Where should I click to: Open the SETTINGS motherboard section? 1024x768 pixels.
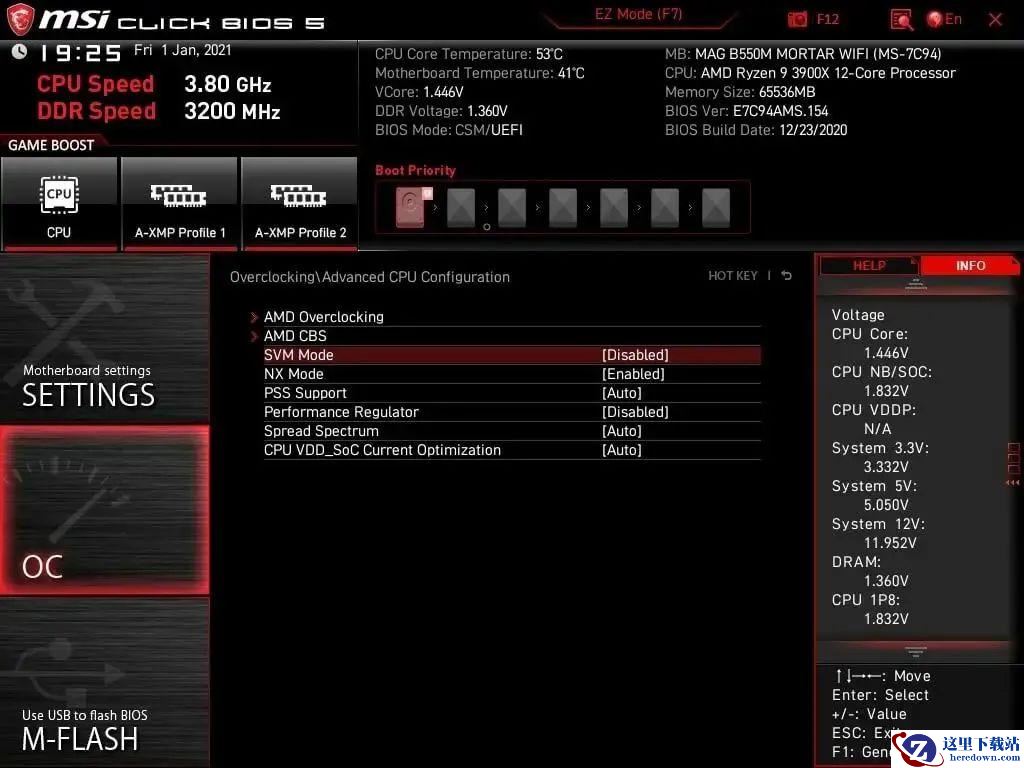click(104, 338)
